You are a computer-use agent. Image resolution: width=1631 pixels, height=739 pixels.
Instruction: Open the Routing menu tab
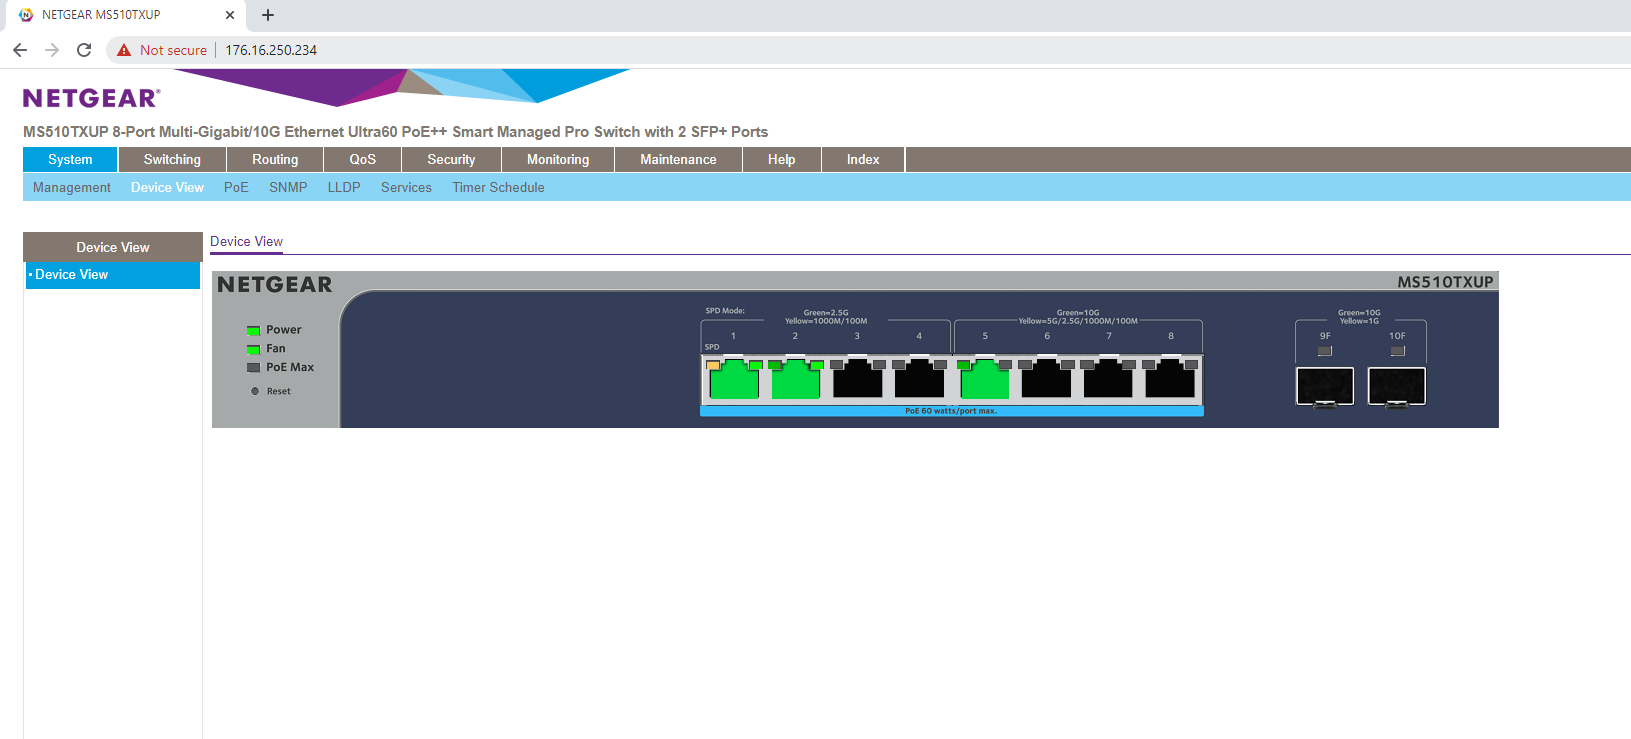(275, 160)
